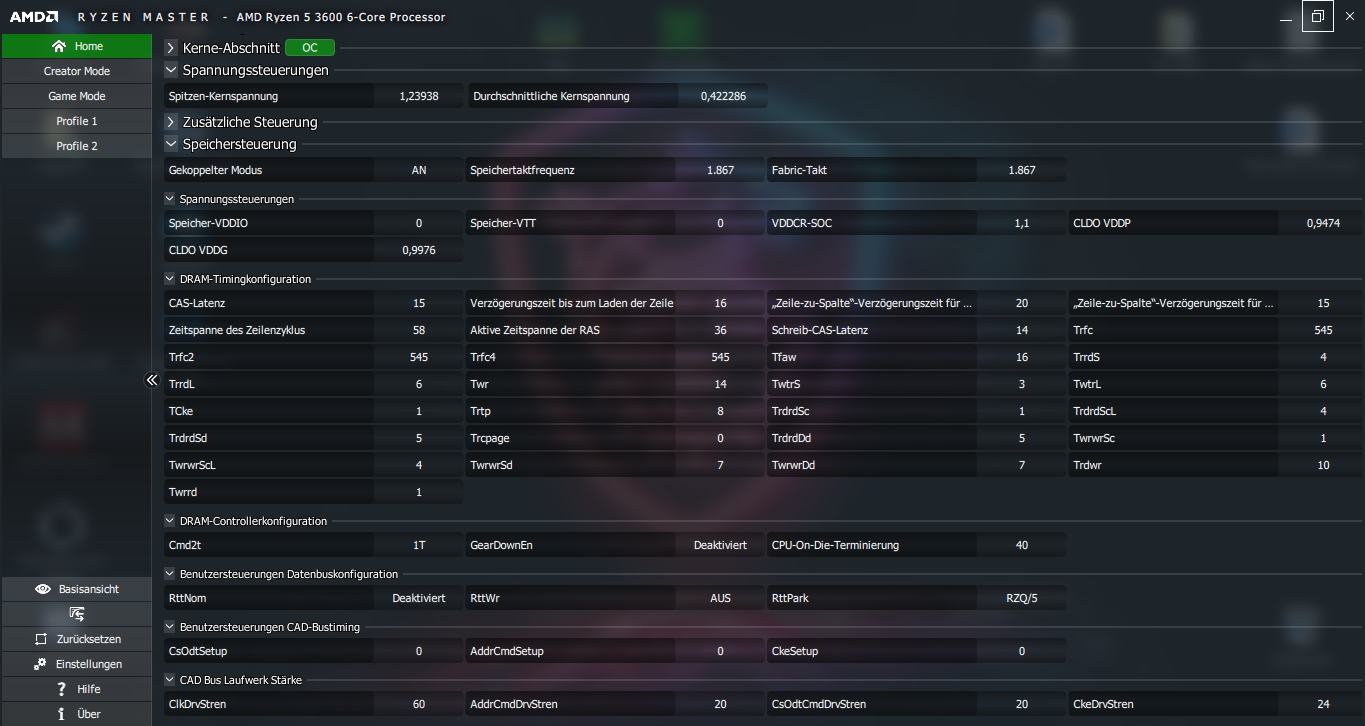The height and width of the screenshot is (726, 1365).
Task: Click Zeitspanne des Zeilenzyklus value 58
Action: click(418, 330)
